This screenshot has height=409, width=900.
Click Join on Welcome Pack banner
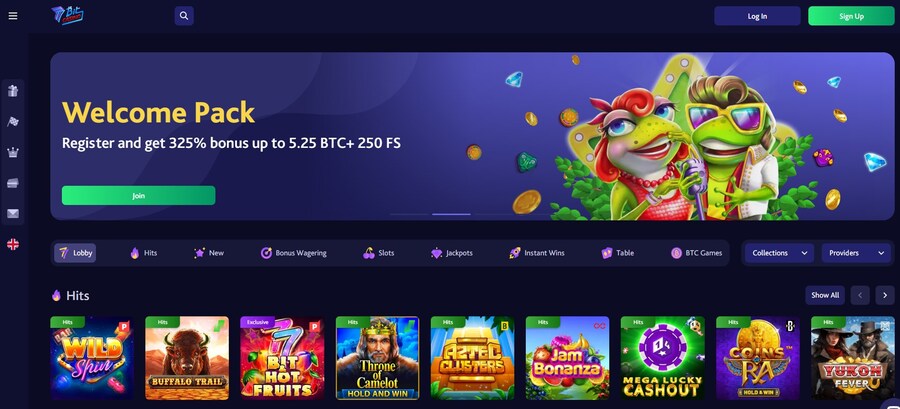(138, 196)
